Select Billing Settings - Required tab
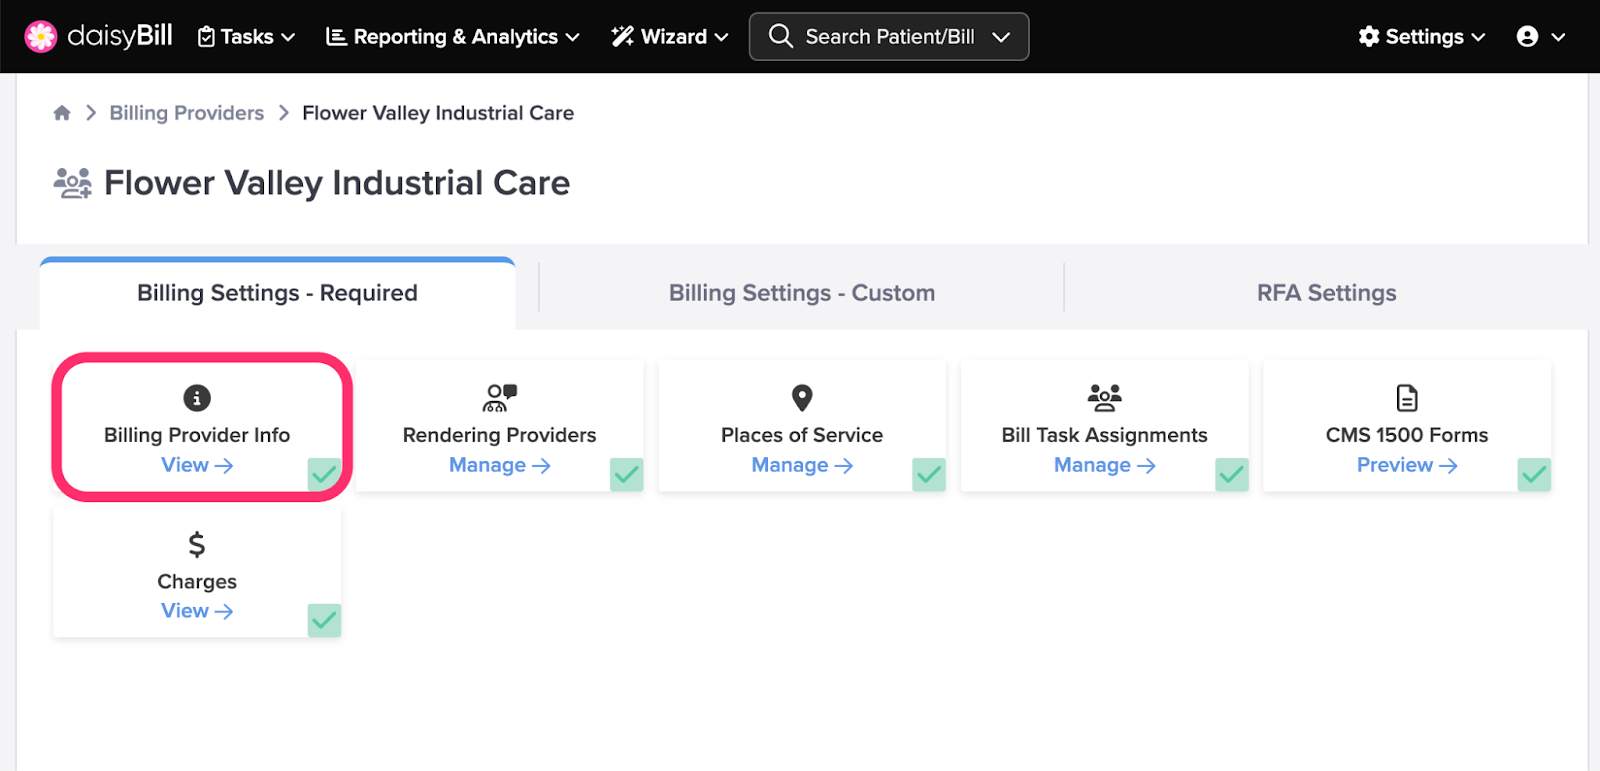The image size is (1600, 771). coord(277,293)
